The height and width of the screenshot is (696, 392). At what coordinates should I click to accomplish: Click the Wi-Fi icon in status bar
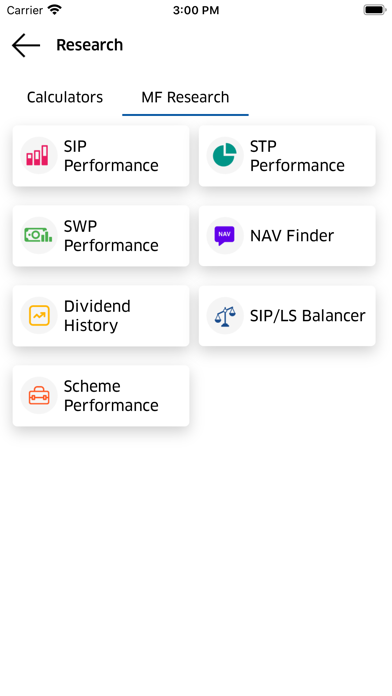click(x=55, y=10)
